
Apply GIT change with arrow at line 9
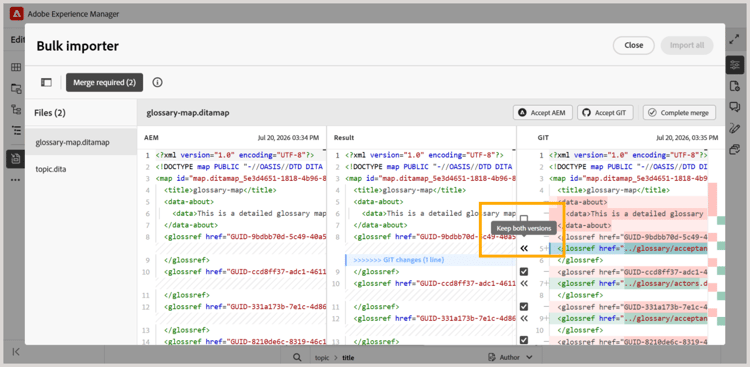click(524, 318)
